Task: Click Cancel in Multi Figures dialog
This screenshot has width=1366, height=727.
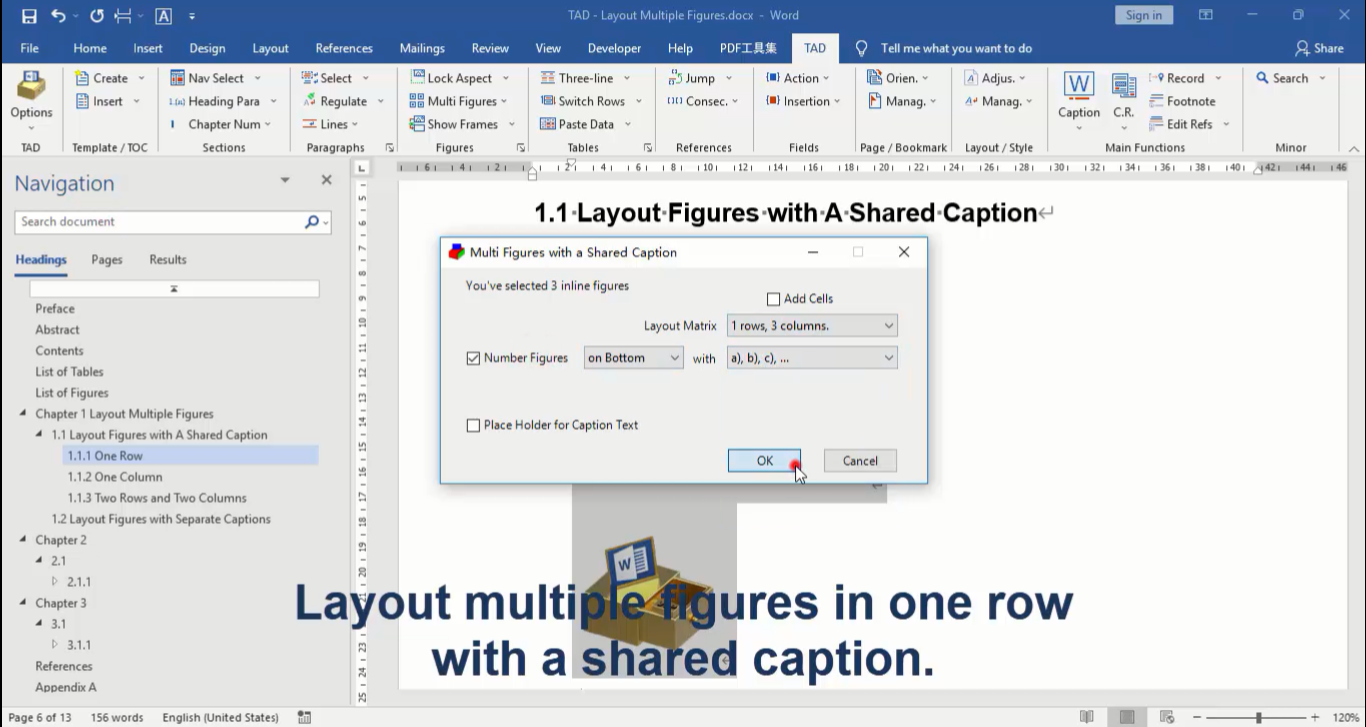Action: click(x=860, y=461)
